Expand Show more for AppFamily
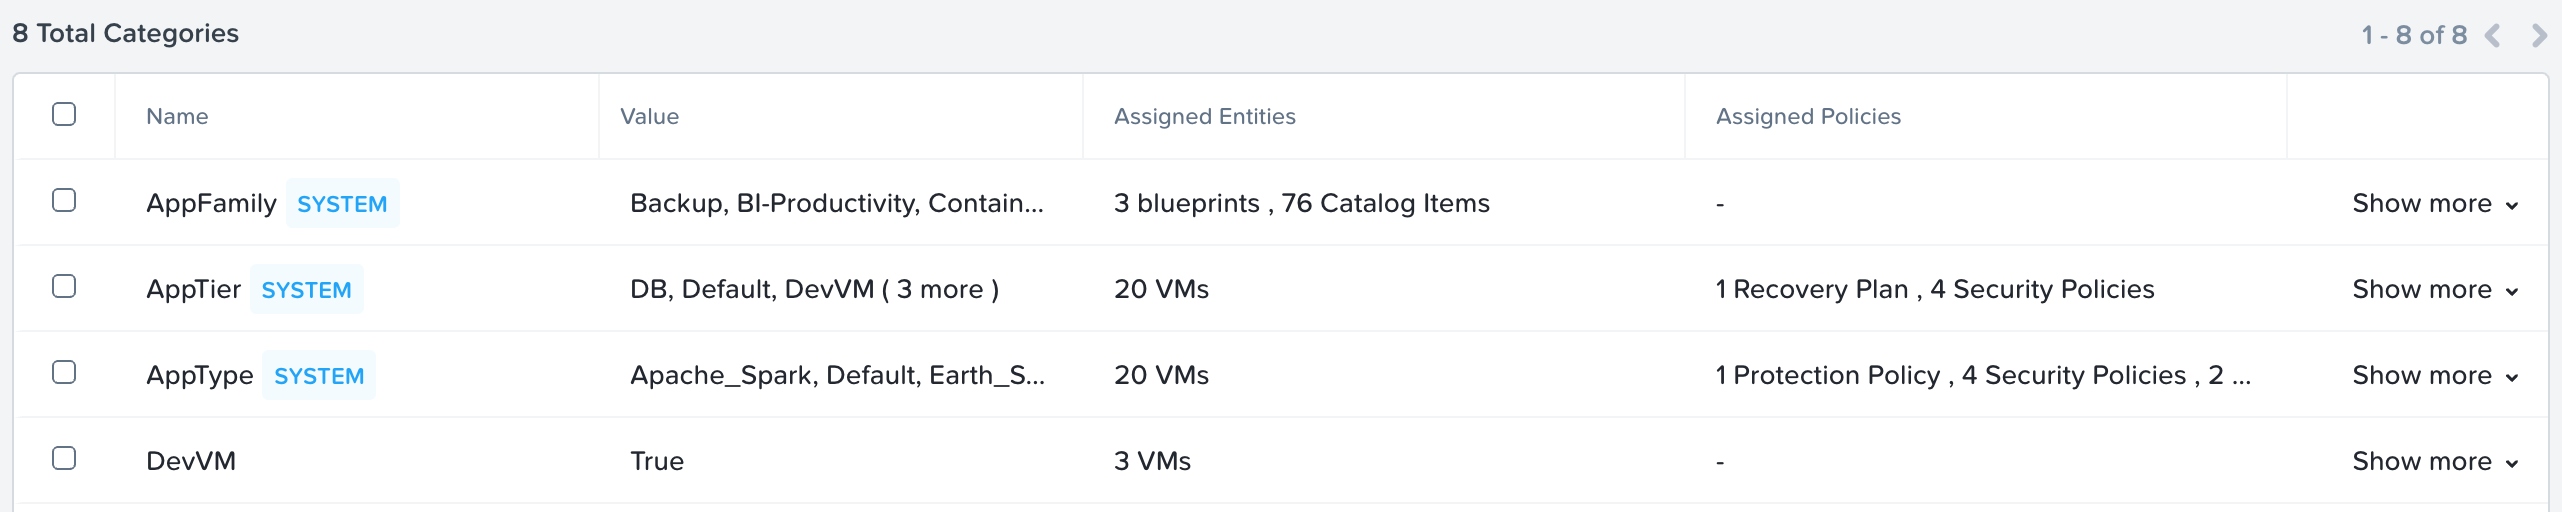This screenshot has height=512, width=2562. pyautogui.click(x=2435, y=203)
